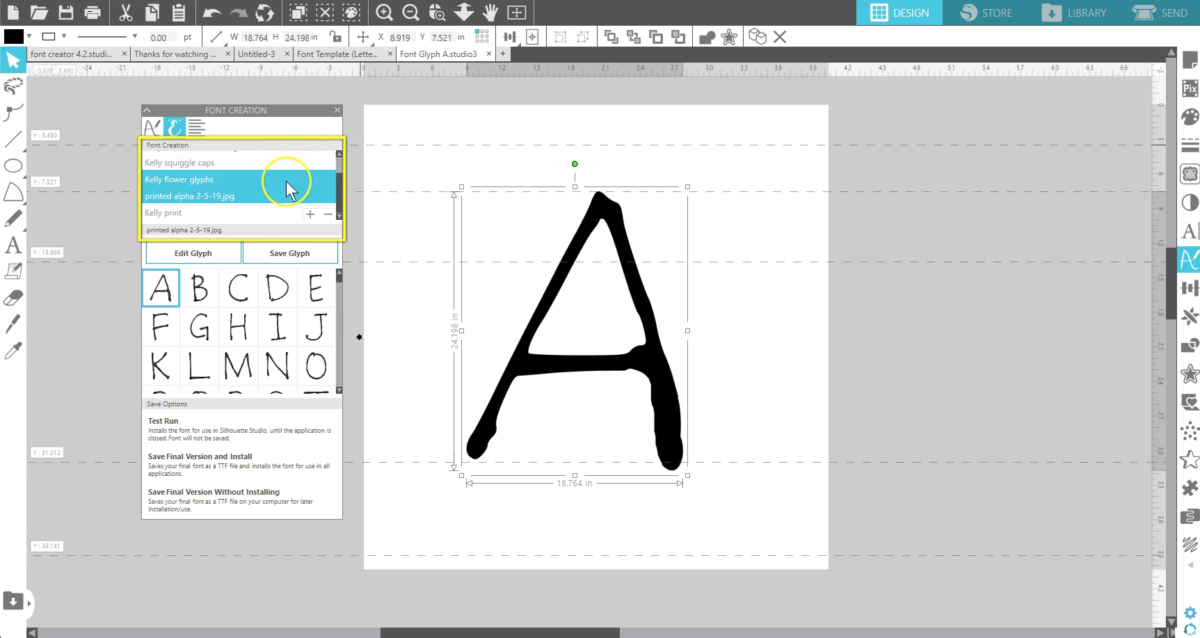Paste using the clipboard icon

178,13
